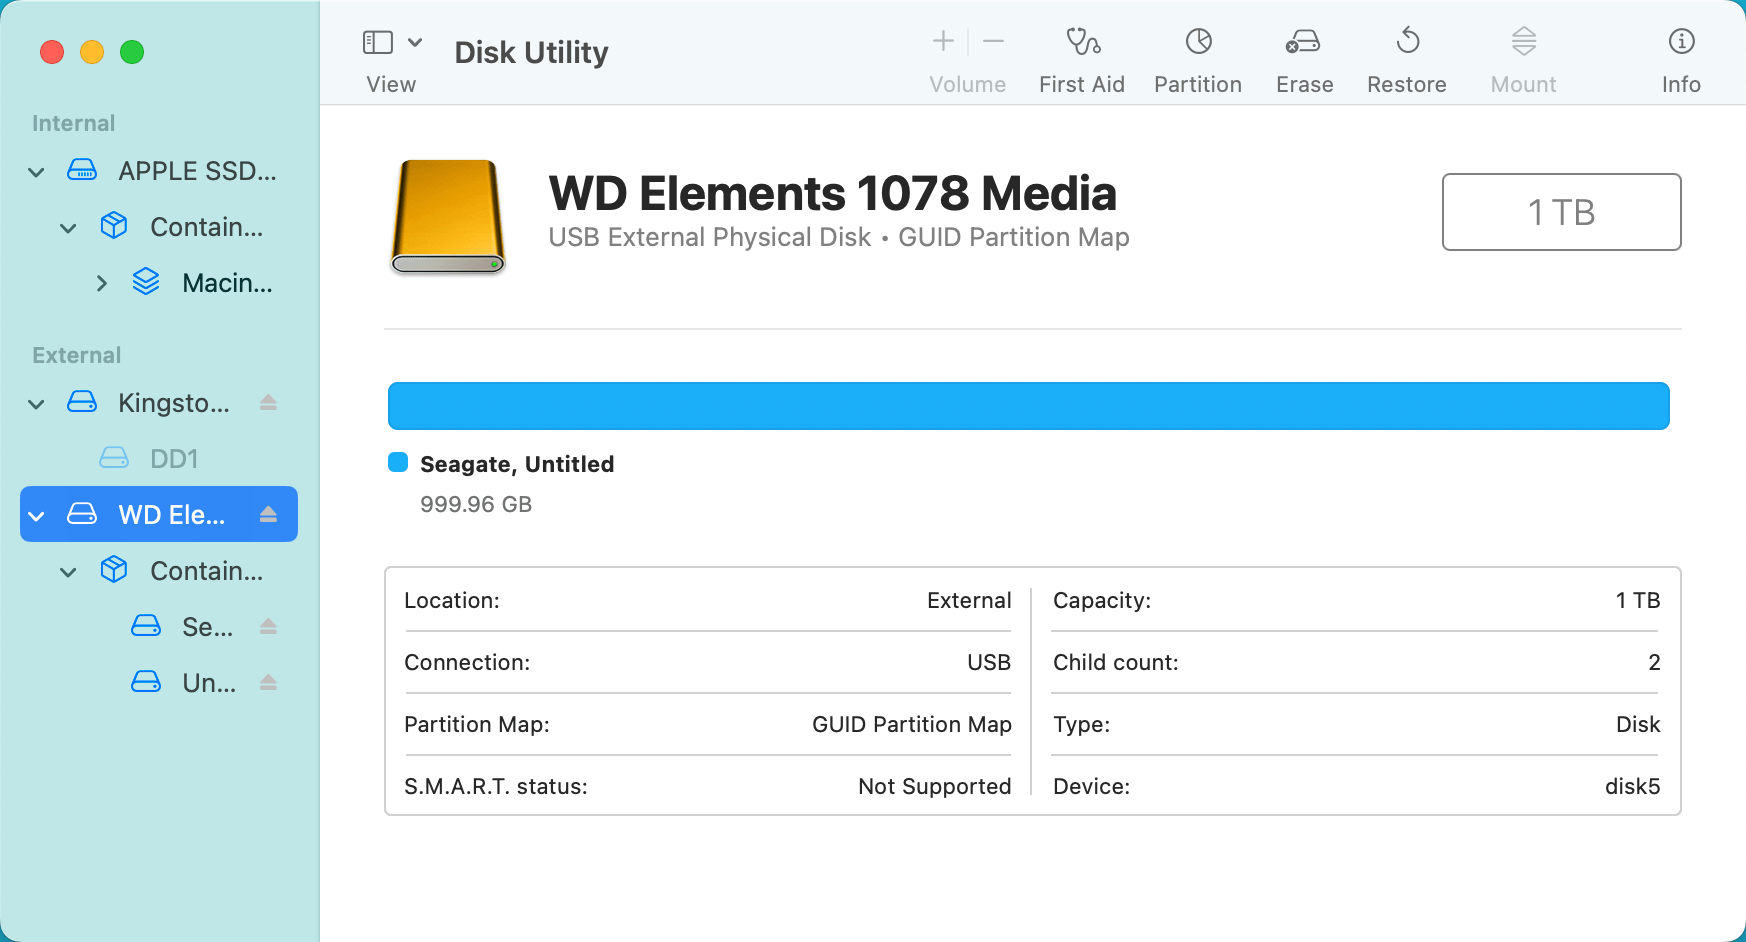Click the Mount toolbar icon
Screen dimensions: 1746x942
1522,55
